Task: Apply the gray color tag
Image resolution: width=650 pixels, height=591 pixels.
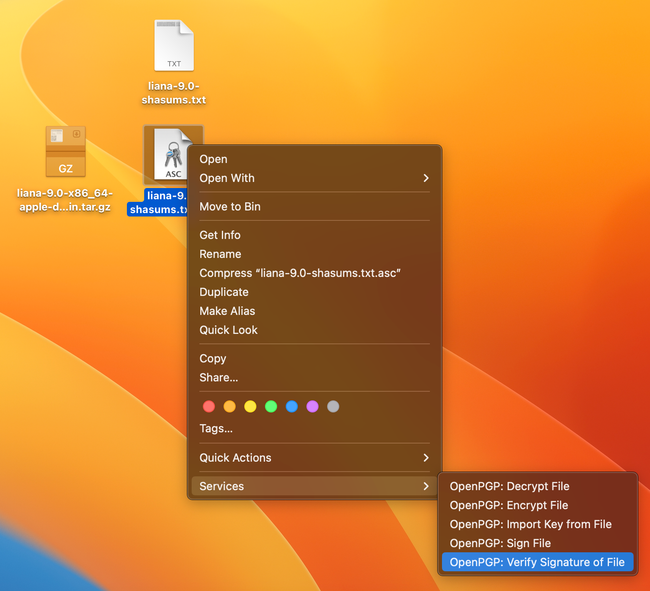Action: pyautogui.click(x=333, y=407)
